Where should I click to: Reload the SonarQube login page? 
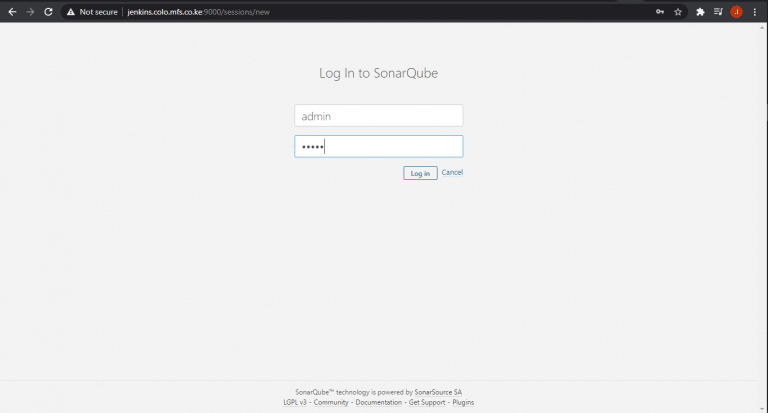click(48, 12)
